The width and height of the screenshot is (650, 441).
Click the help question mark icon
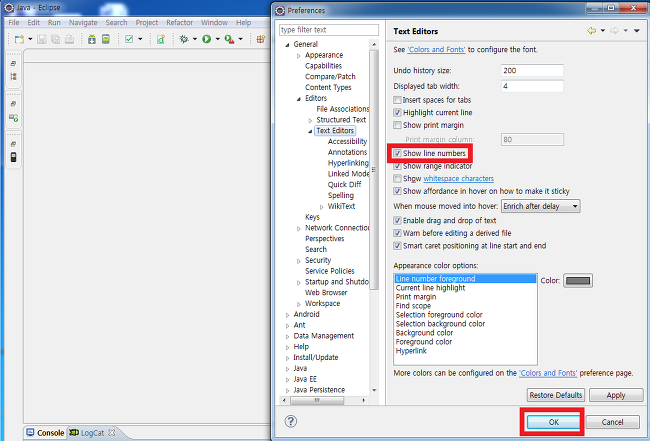click(291, 421)
